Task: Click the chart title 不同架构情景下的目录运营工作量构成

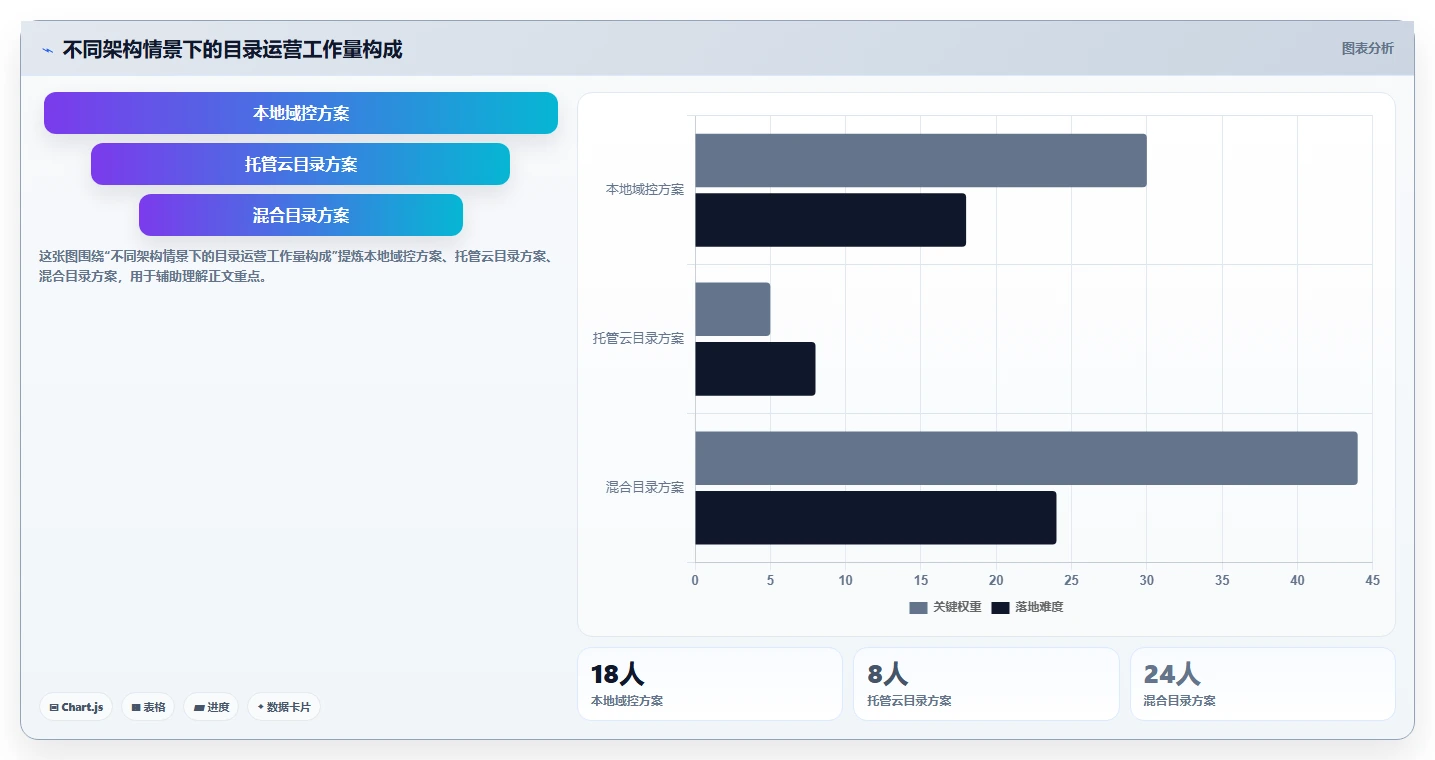Action: (x=232, y=50)
